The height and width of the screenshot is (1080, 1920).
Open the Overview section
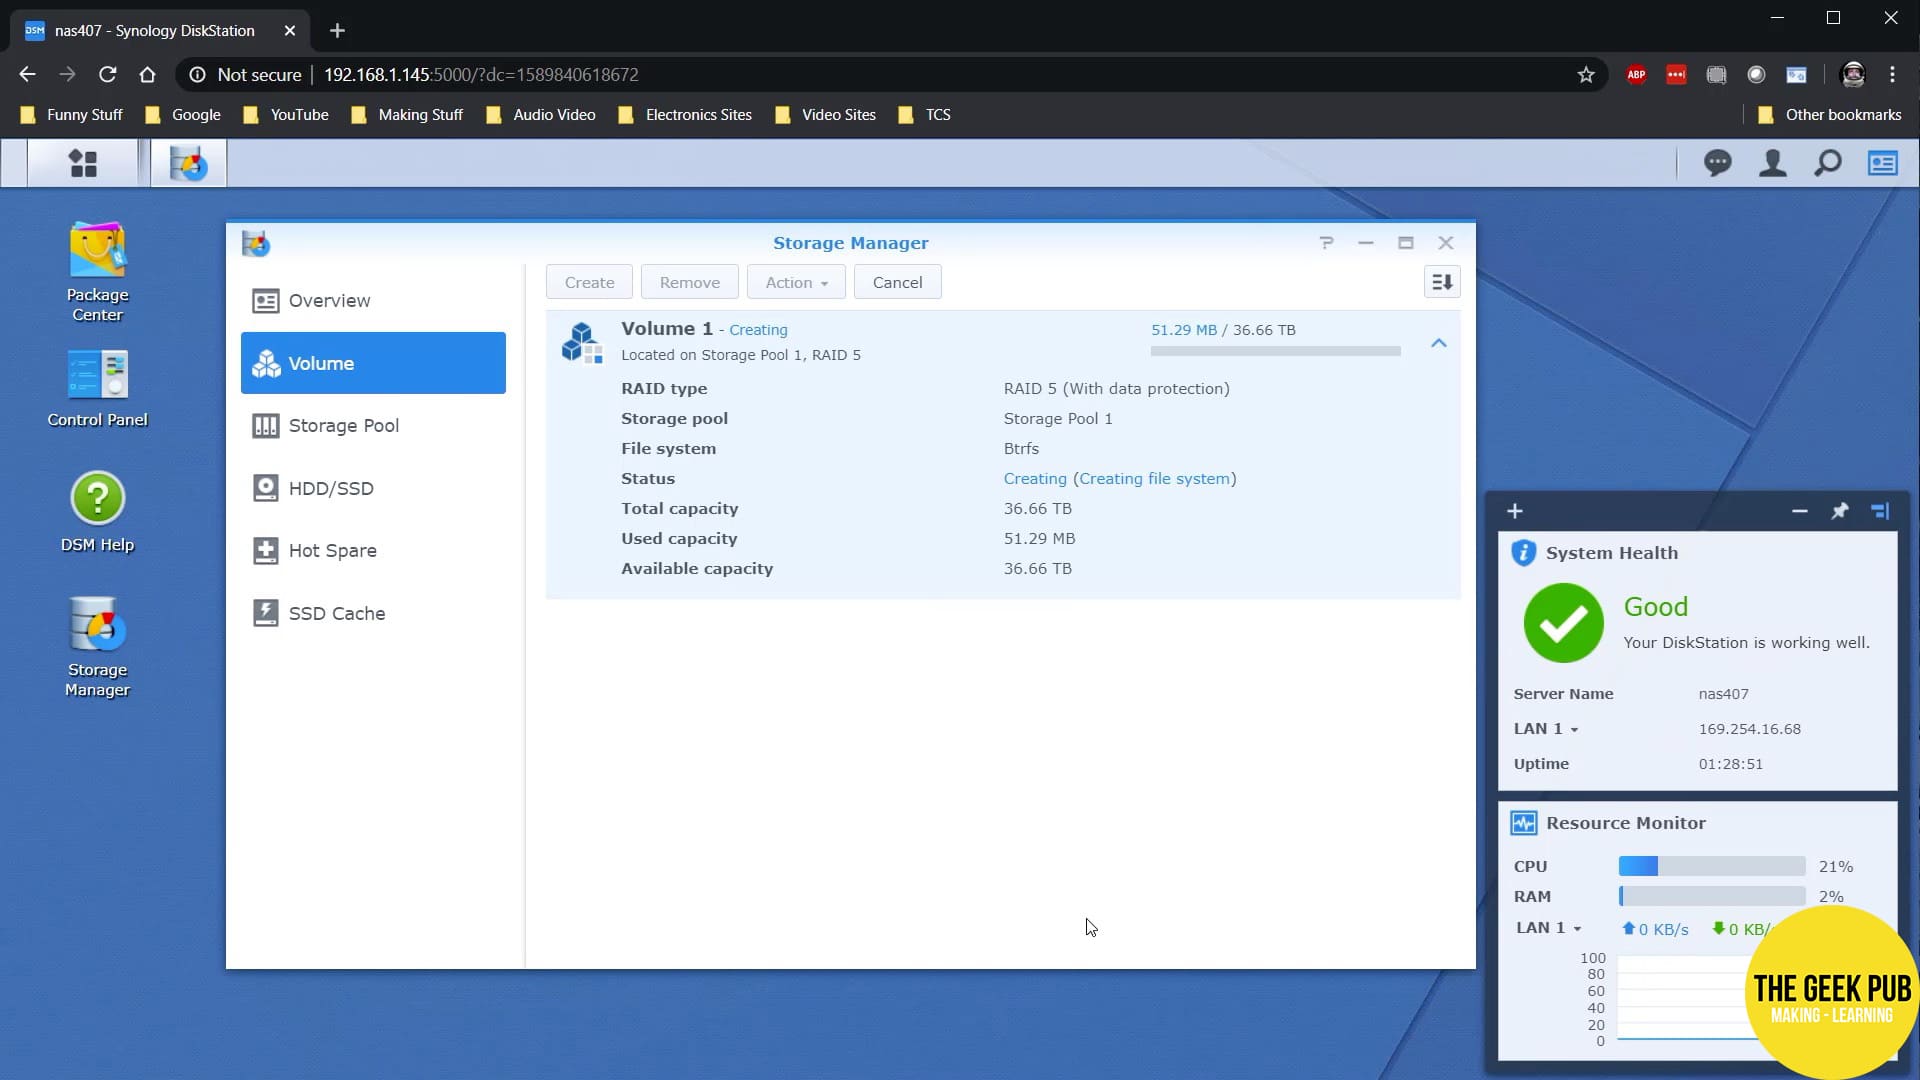[x=373, y=301]
